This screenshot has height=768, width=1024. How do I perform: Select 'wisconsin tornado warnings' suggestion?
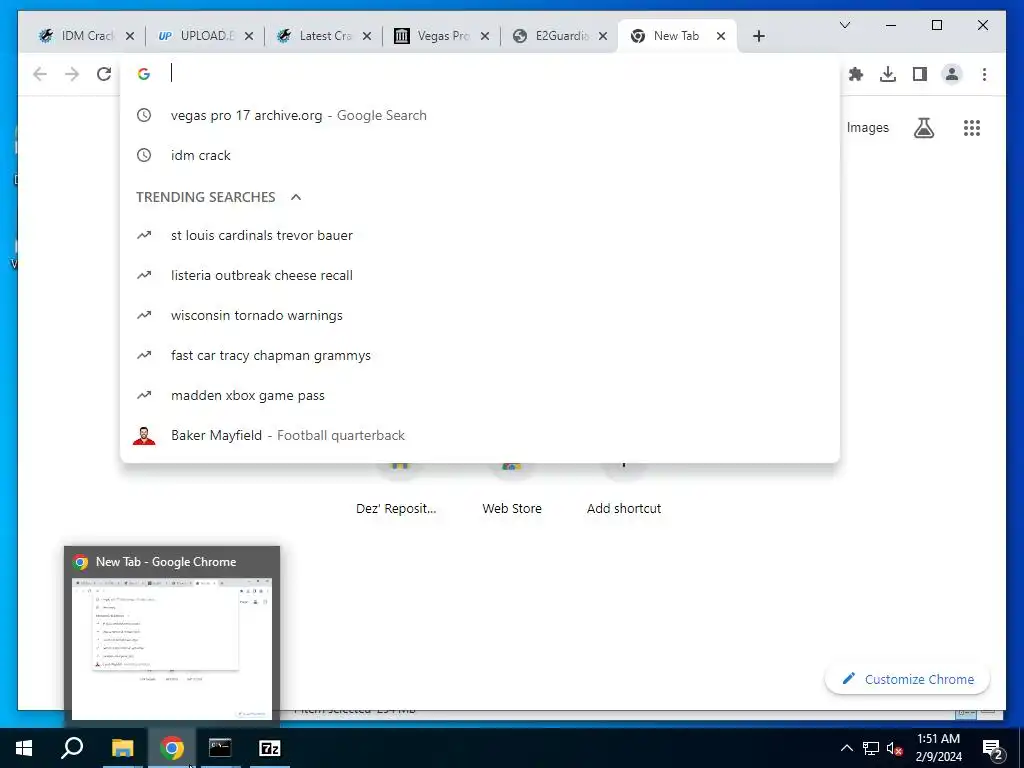tap(480, 315)
